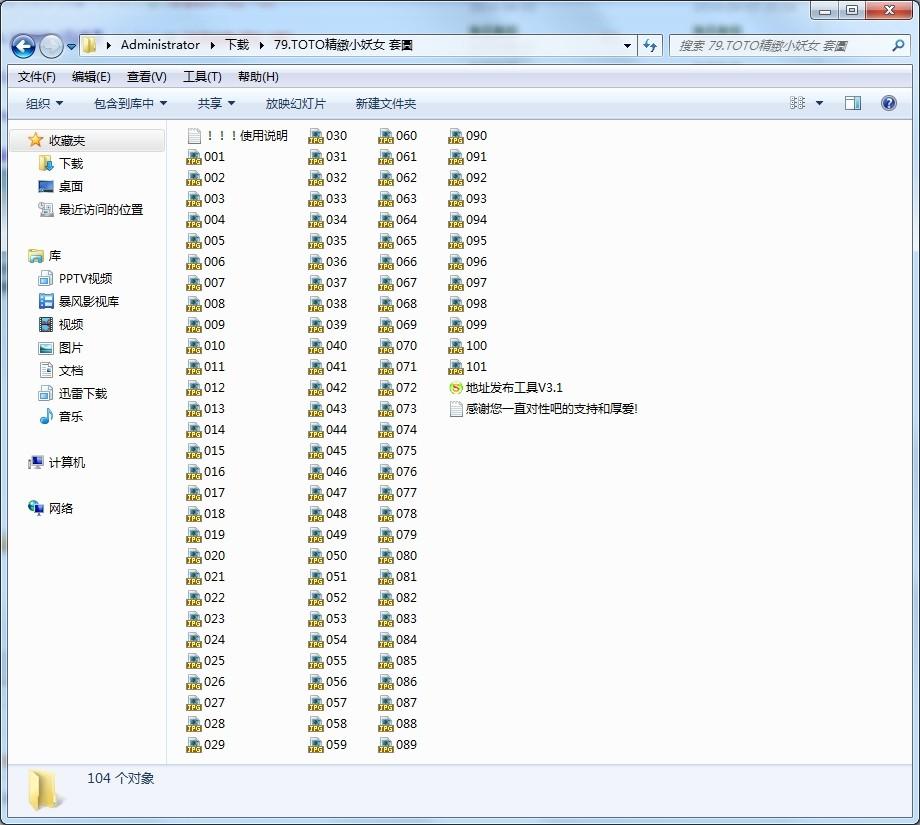Click the Back navigation arrow button
Screen dimensions: 920x825
23,46
